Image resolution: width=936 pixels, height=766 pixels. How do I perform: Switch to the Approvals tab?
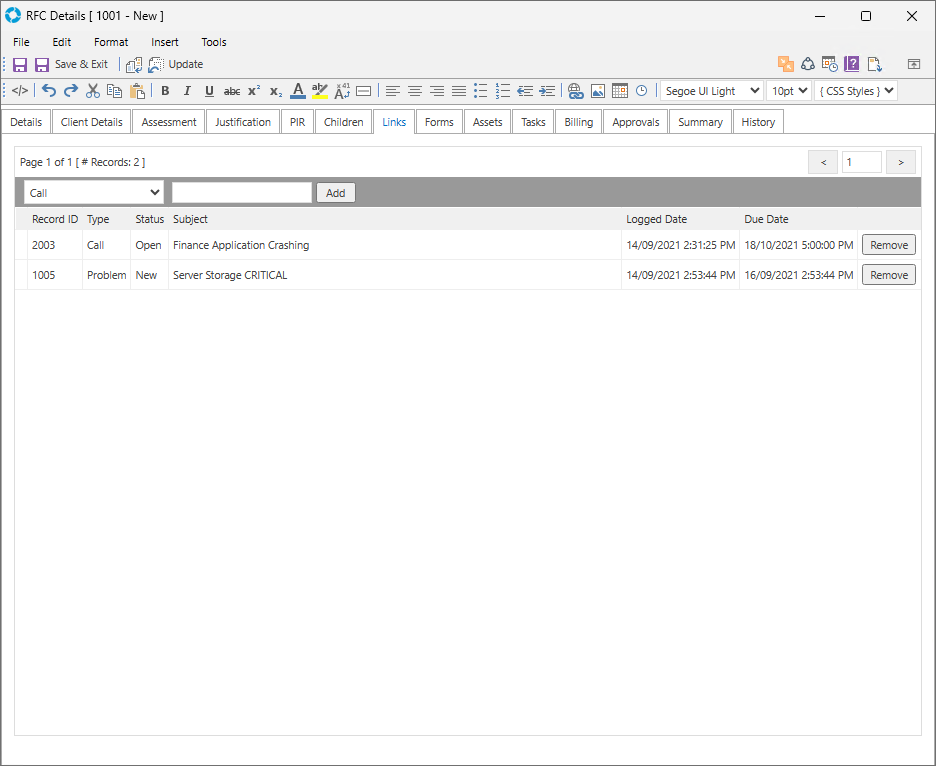tap(636, 122)
